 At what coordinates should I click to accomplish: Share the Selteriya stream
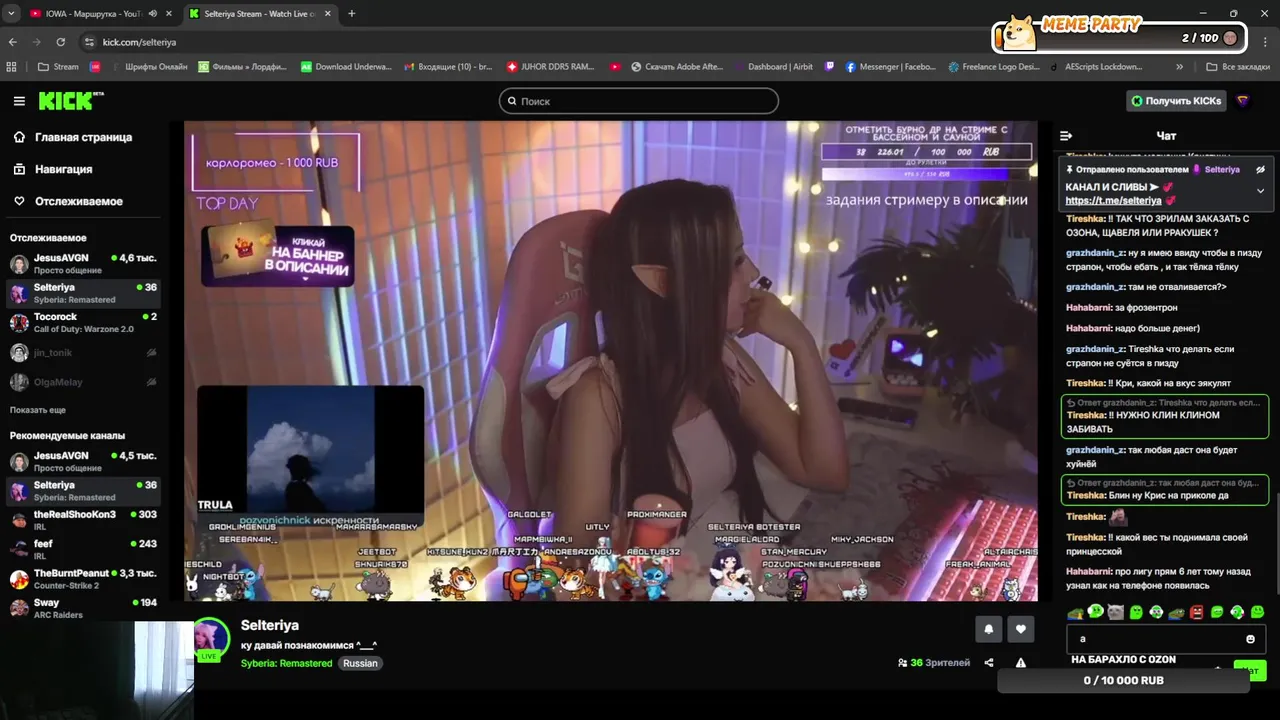989,663
